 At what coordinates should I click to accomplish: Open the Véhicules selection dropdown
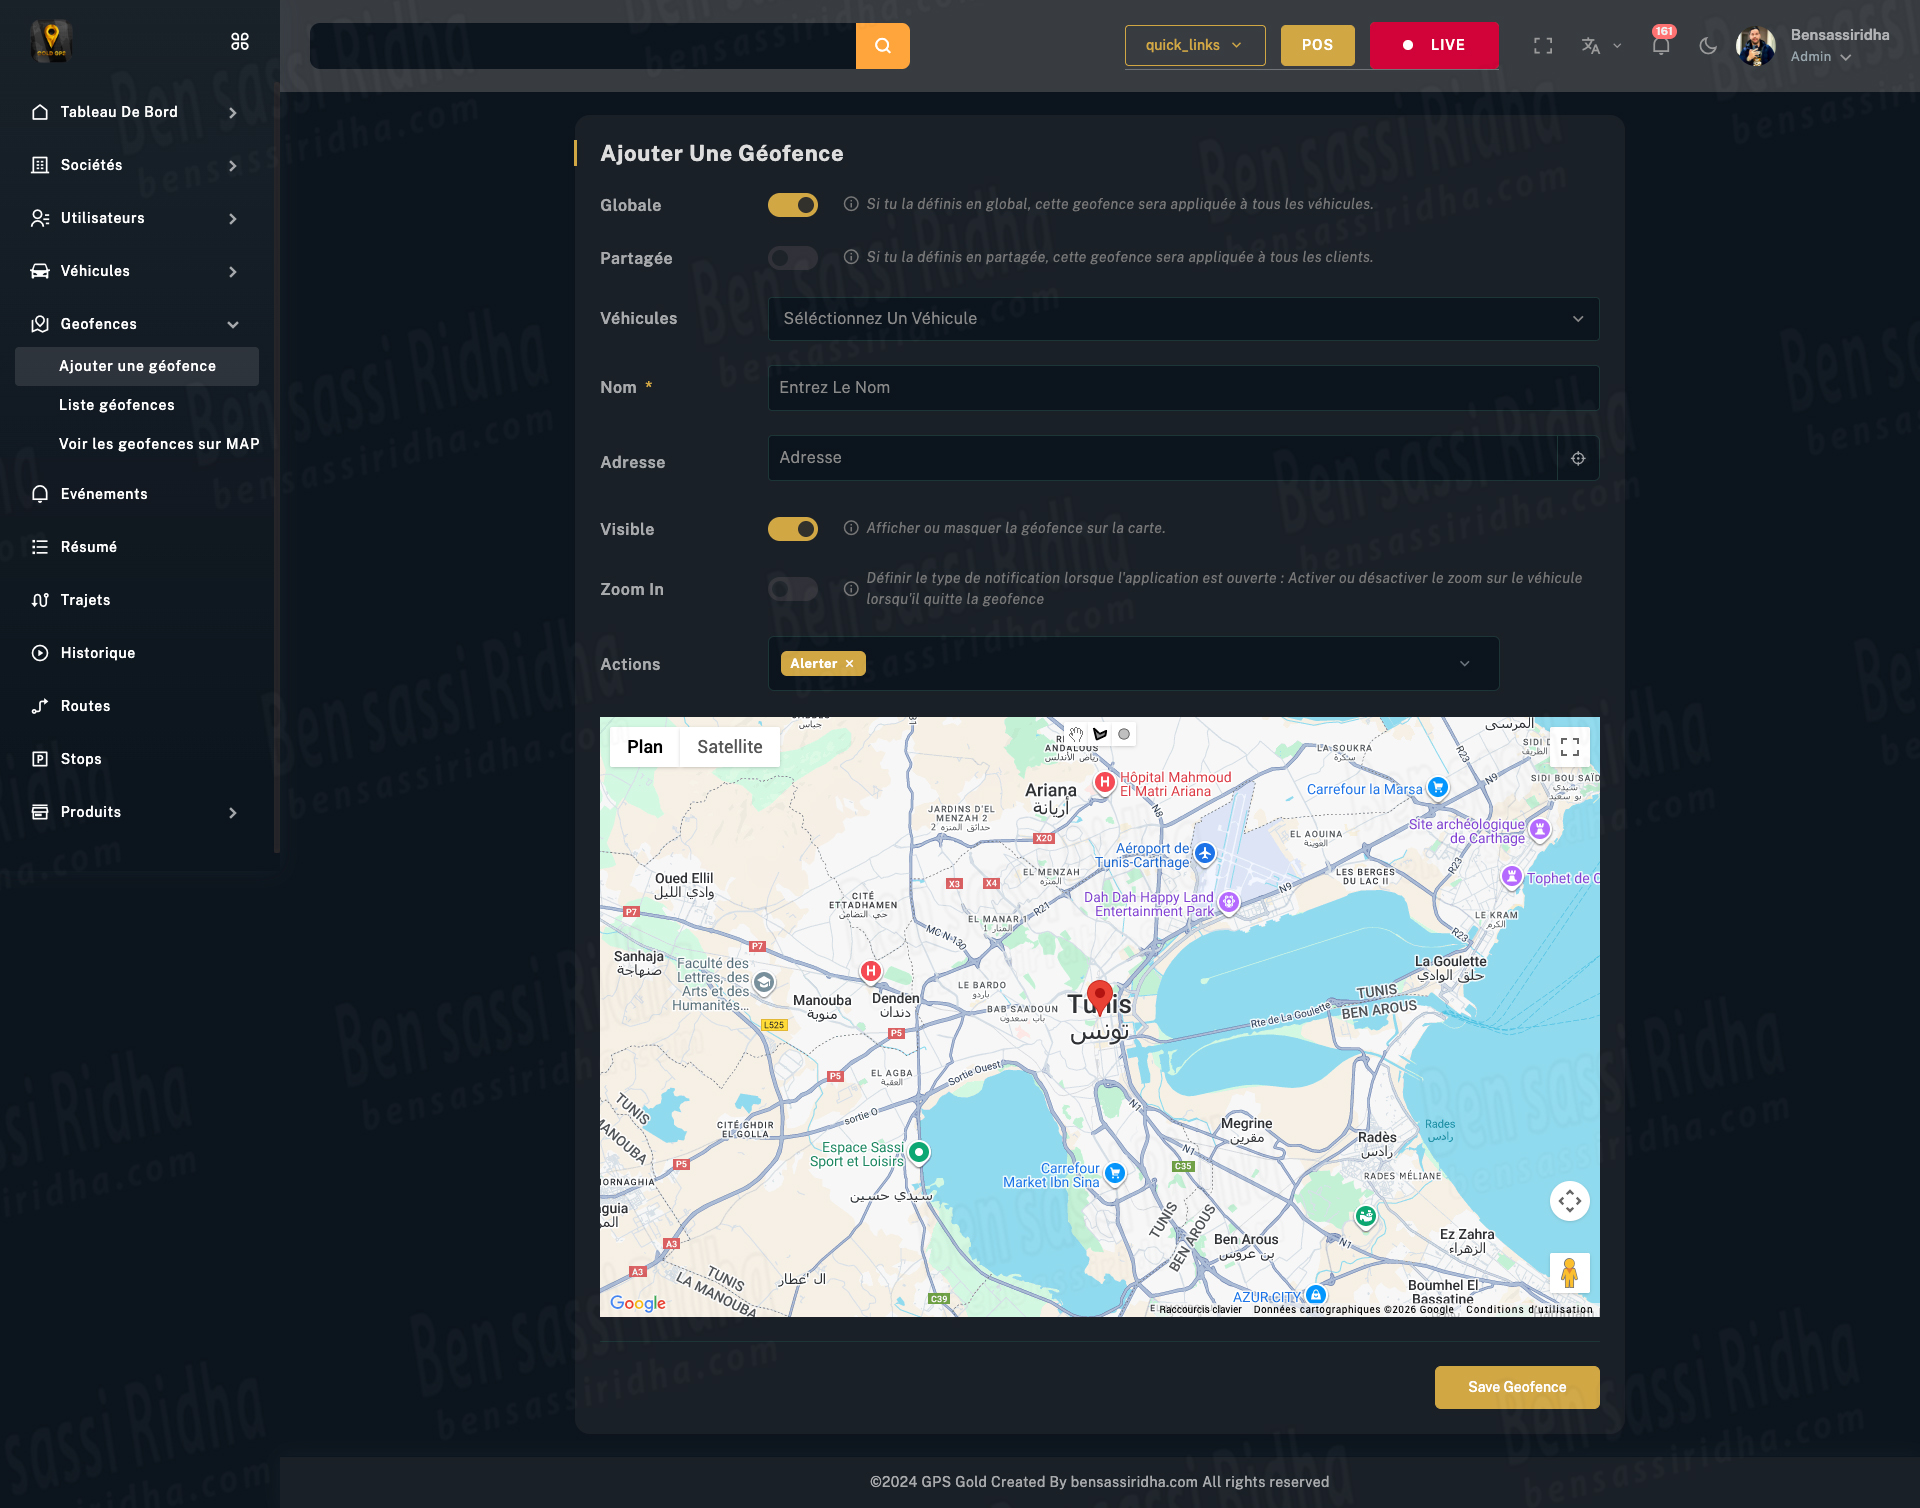click(1183, 319)
